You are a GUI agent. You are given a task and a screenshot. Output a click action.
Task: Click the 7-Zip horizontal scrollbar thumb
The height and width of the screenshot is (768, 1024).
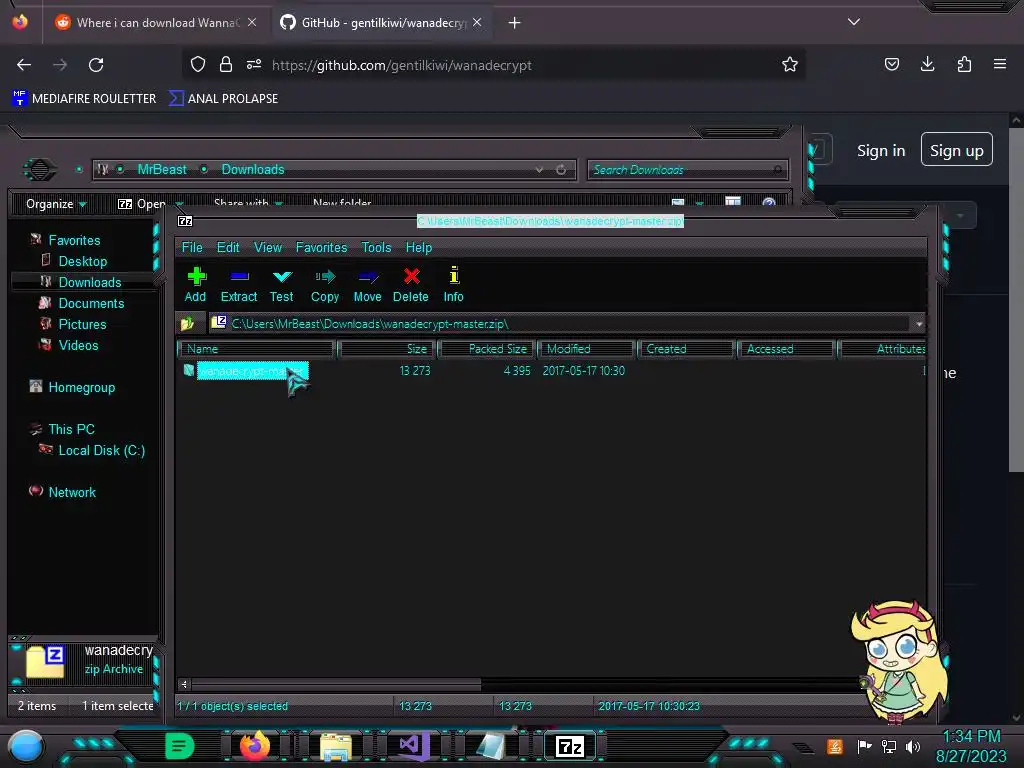(336, 684)
